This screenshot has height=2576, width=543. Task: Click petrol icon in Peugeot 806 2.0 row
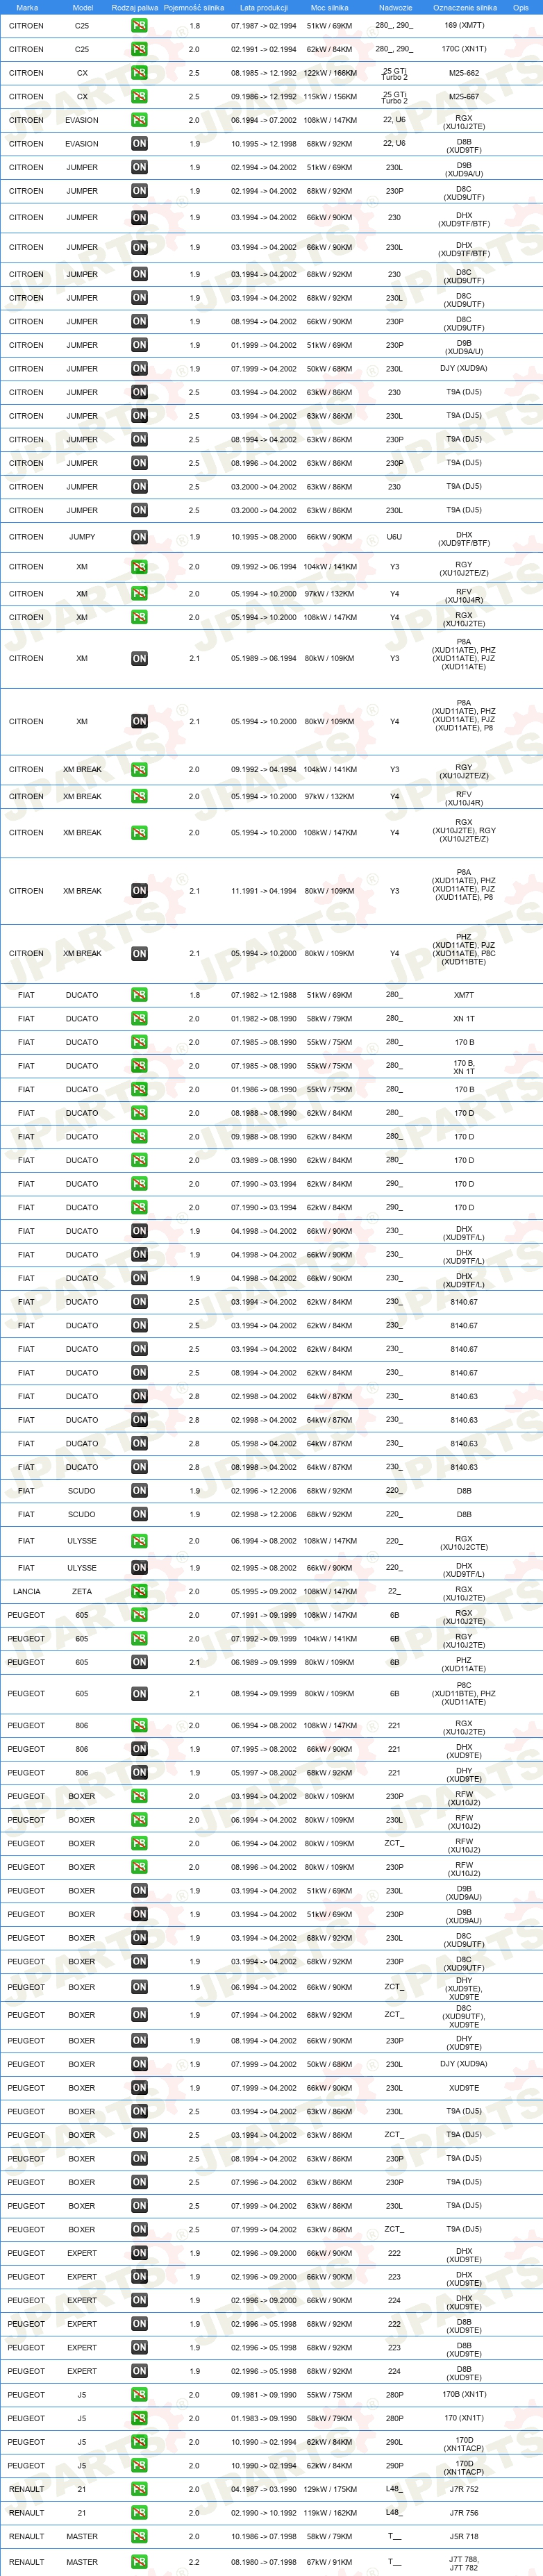tap(139, 1725)
